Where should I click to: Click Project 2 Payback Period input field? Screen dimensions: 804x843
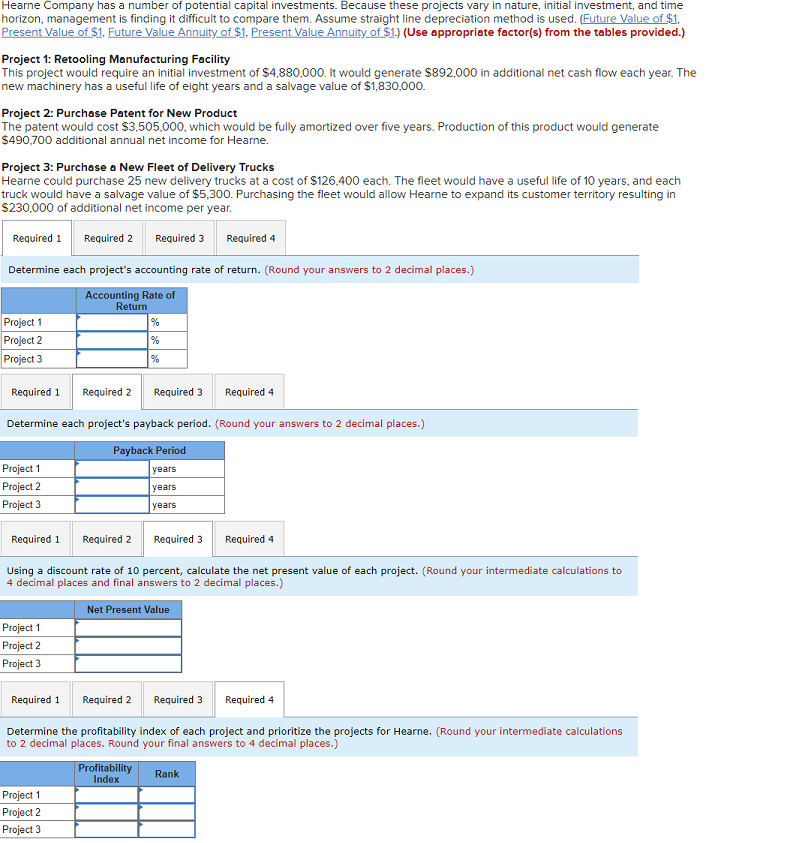112,487
